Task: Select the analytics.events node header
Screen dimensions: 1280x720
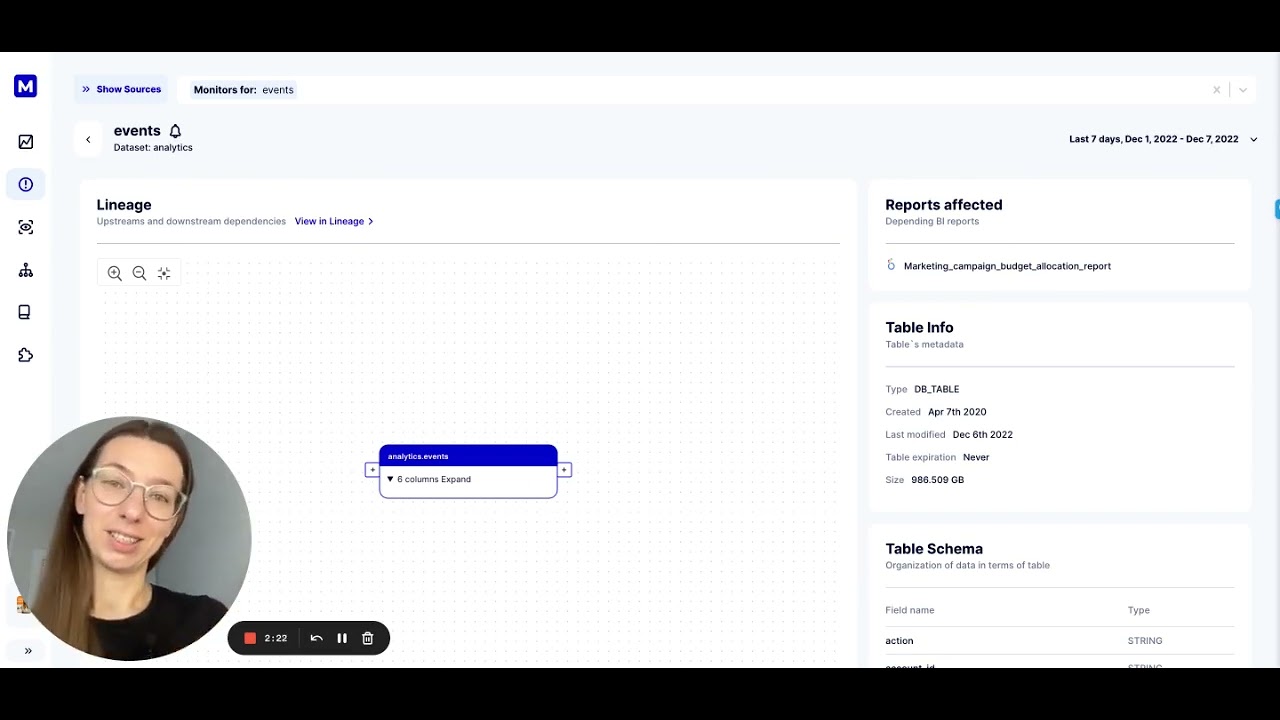Action: coord(468,456)
